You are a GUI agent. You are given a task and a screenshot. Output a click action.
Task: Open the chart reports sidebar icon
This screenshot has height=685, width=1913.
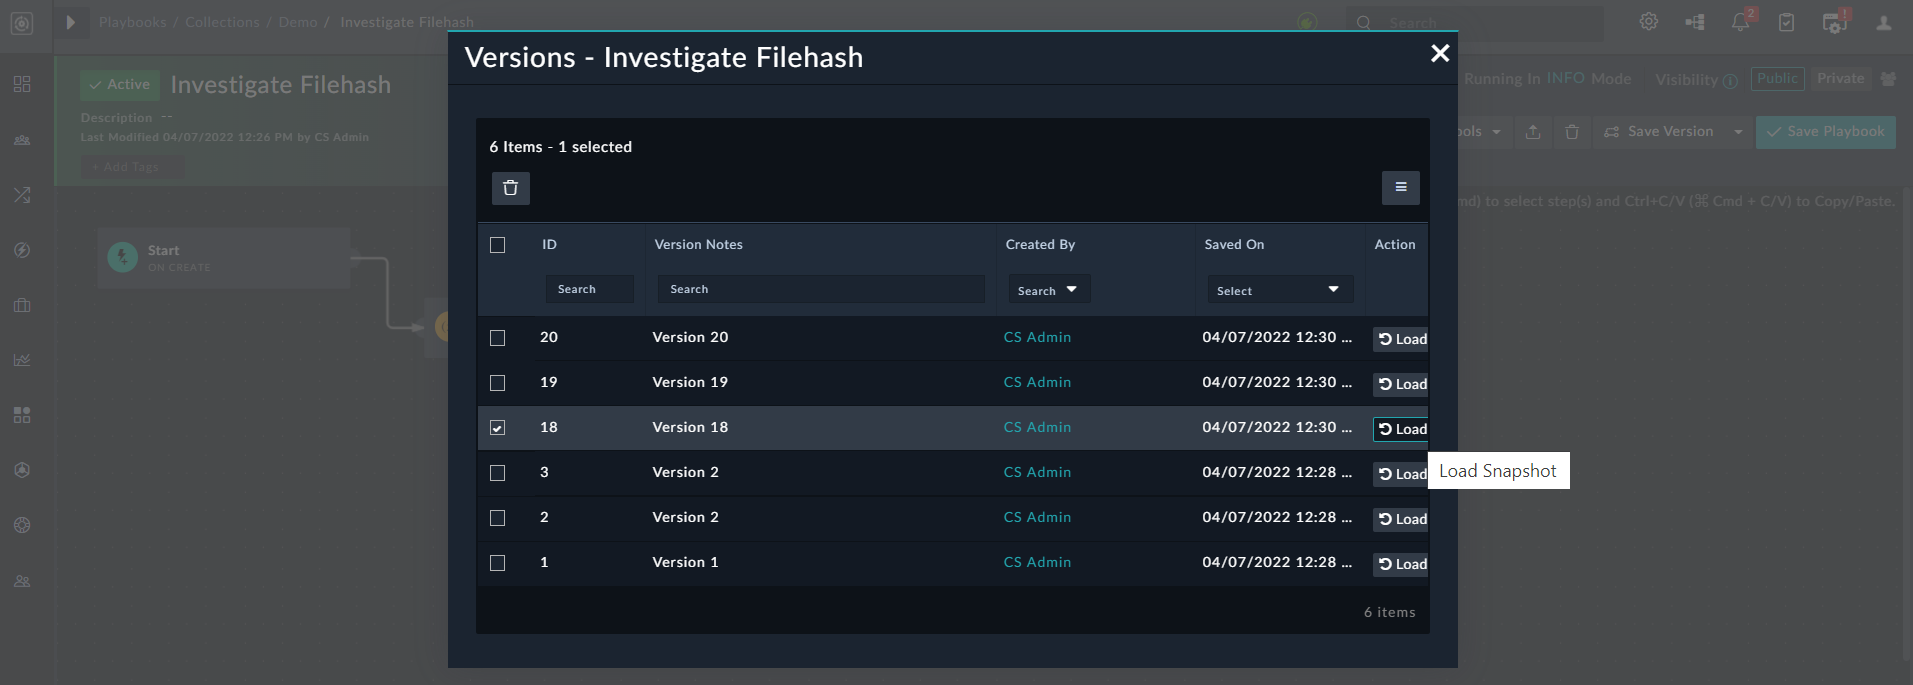pos(22,360)
